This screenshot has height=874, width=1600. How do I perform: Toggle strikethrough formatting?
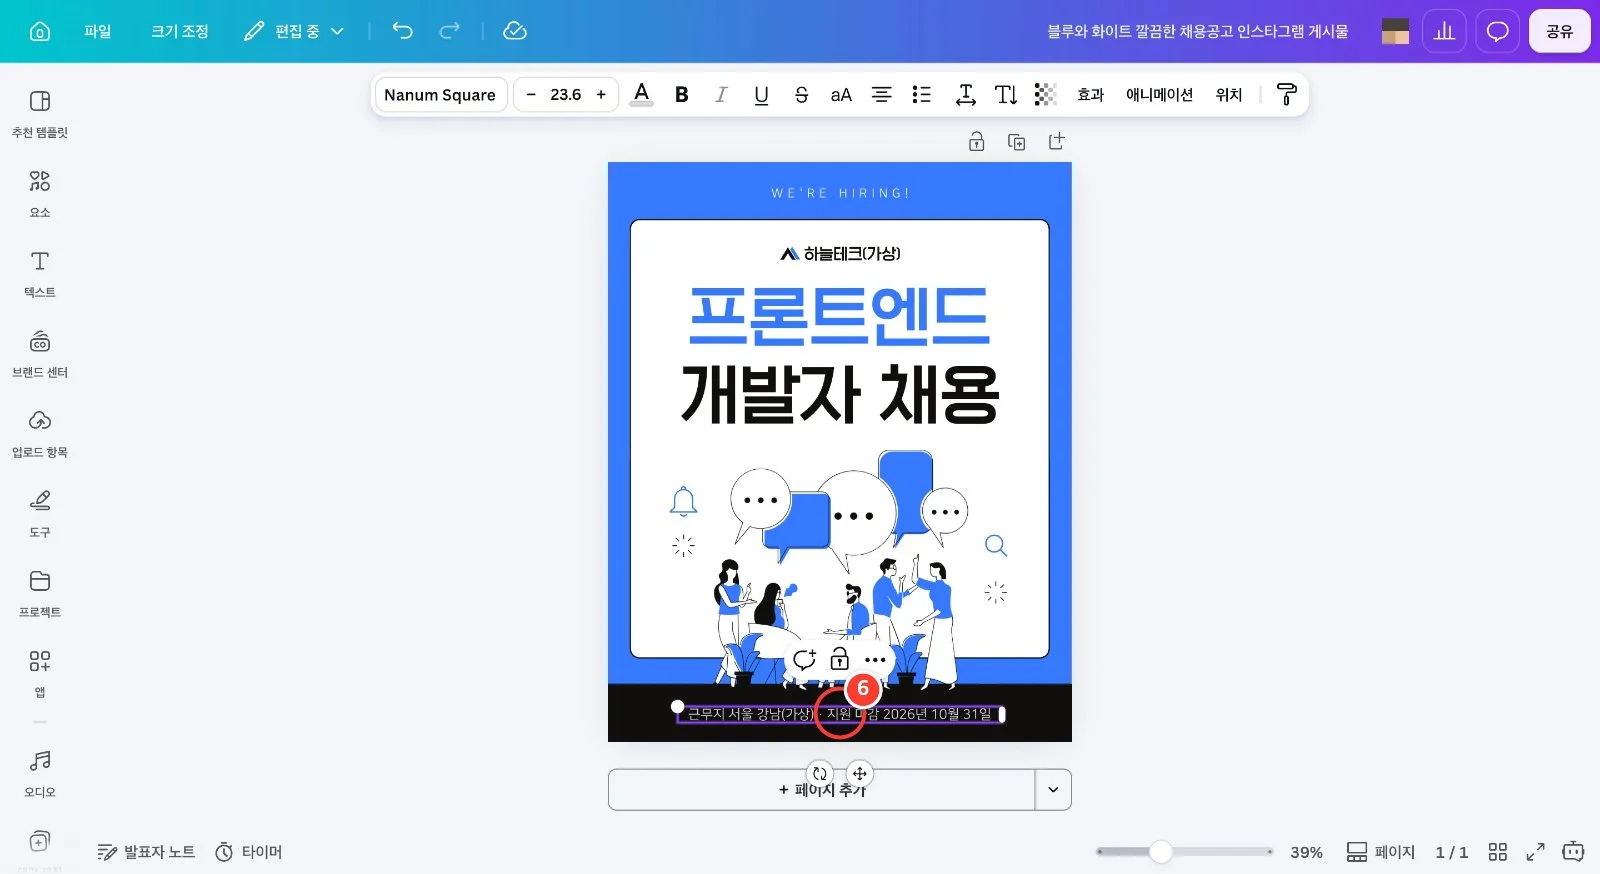click(x=801, y=95)
